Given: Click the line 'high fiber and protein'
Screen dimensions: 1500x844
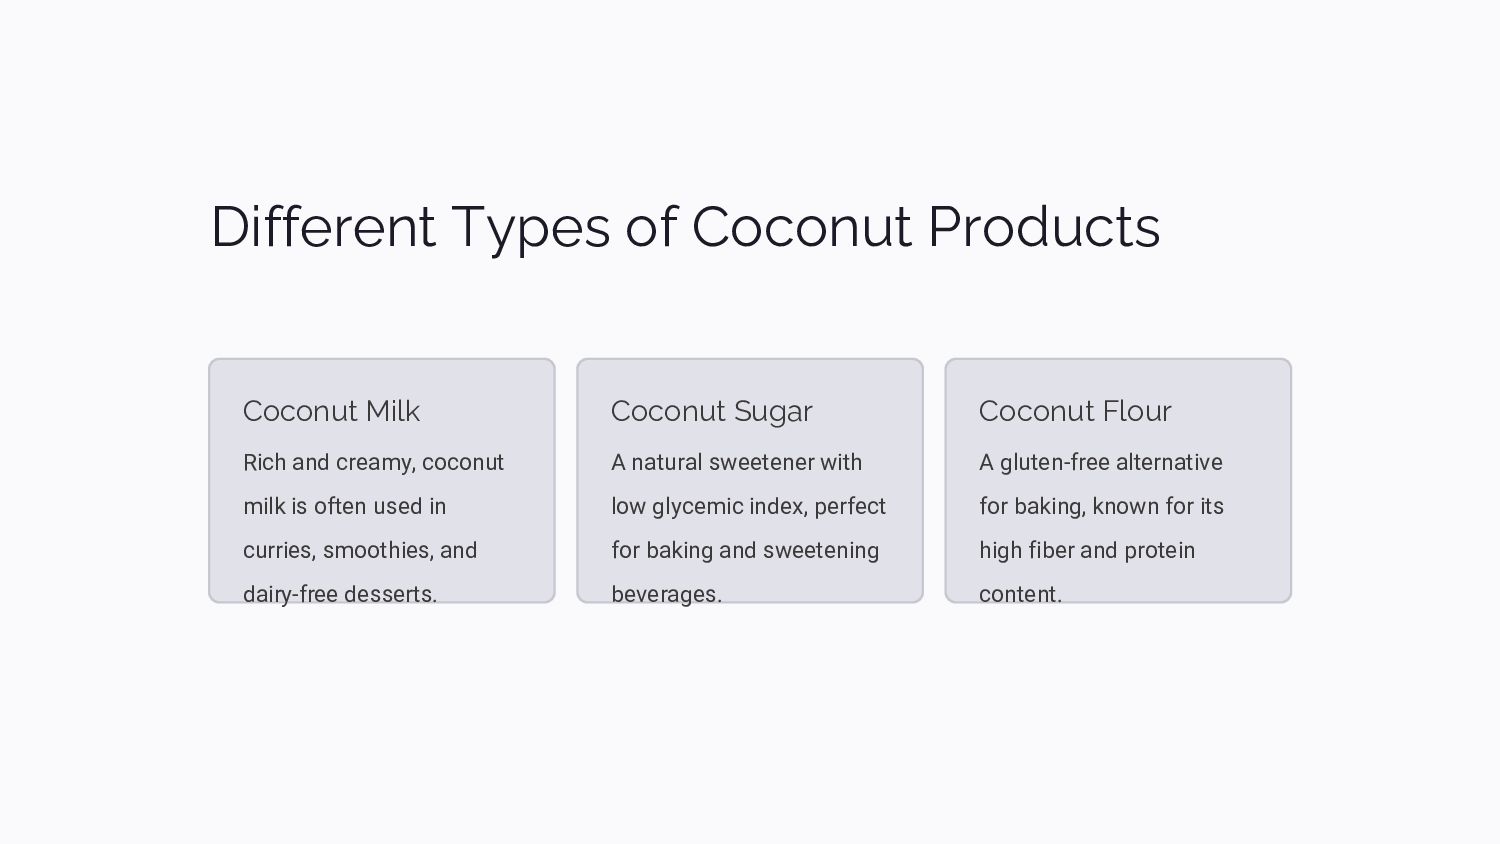Looking at the screenshot, I should (x=1087, y=551).
